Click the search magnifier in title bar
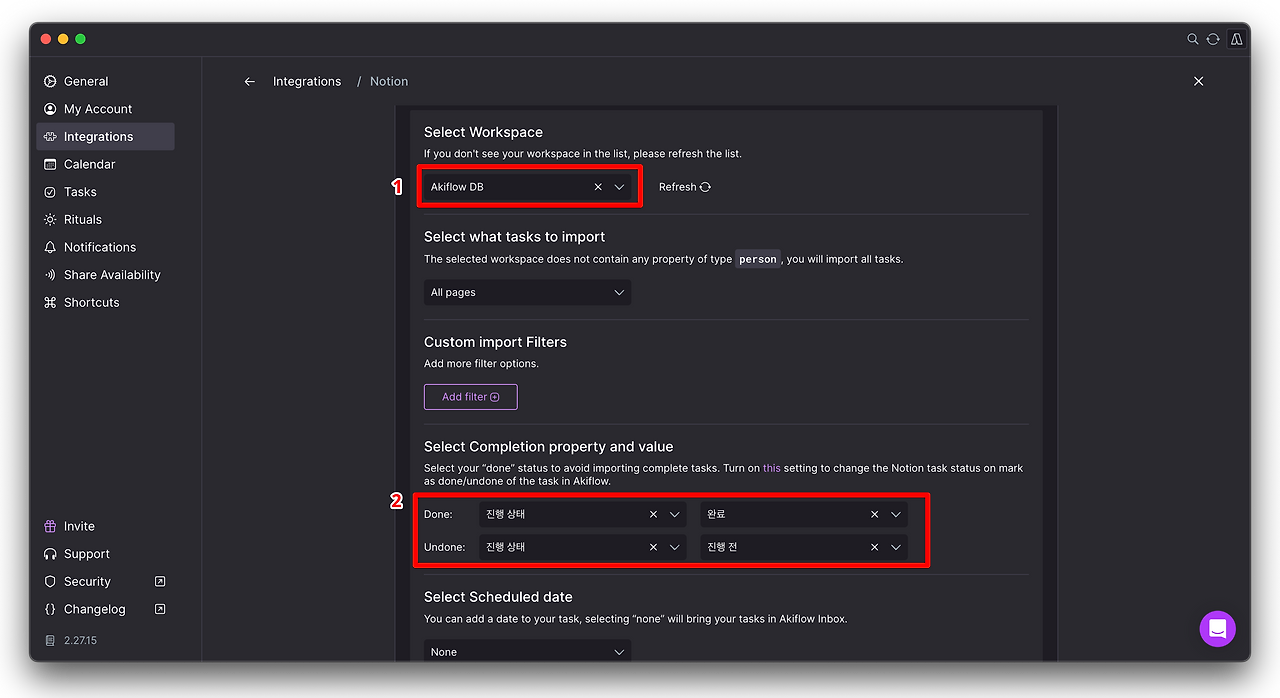Image resolution: width=1280 pixels, height=698 pixels. tap(1193, 39)
